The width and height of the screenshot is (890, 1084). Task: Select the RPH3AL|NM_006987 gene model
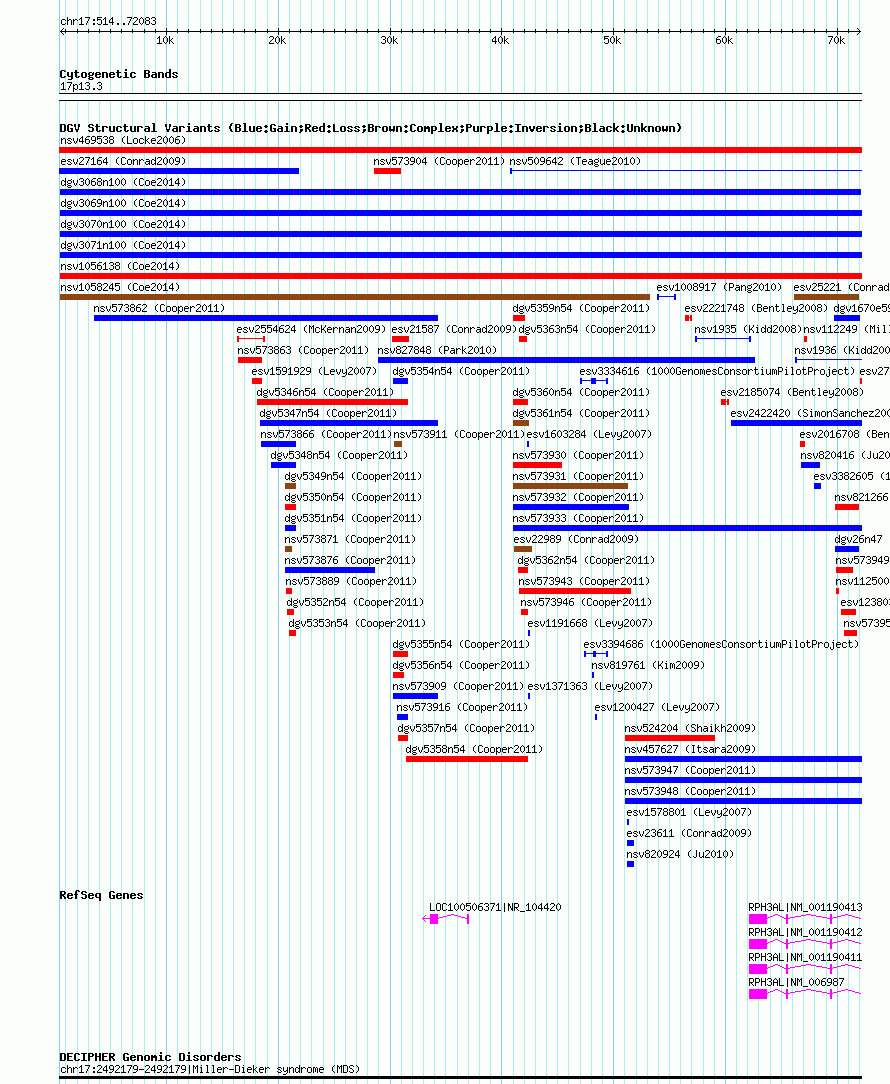click(x=805, y=993)
